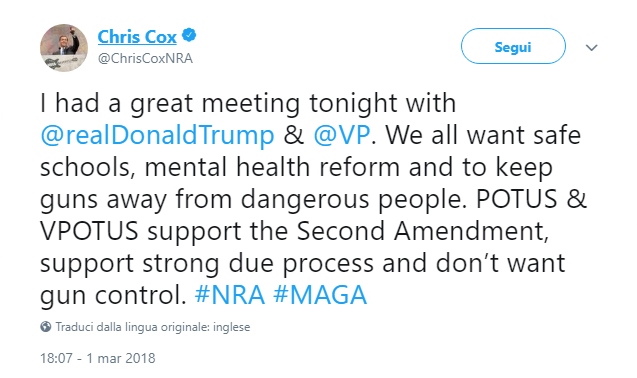Image resolution: width=637 pixels, height=378 pixels.
Task: Click the words 'gun control.' before the hashtags
Action: [x=113, y=295]
